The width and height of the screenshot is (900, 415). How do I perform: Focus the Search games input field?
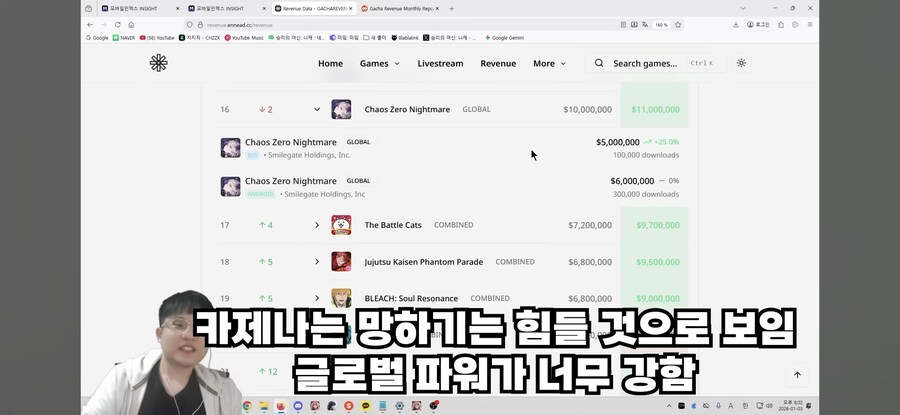tap(655, 63)
